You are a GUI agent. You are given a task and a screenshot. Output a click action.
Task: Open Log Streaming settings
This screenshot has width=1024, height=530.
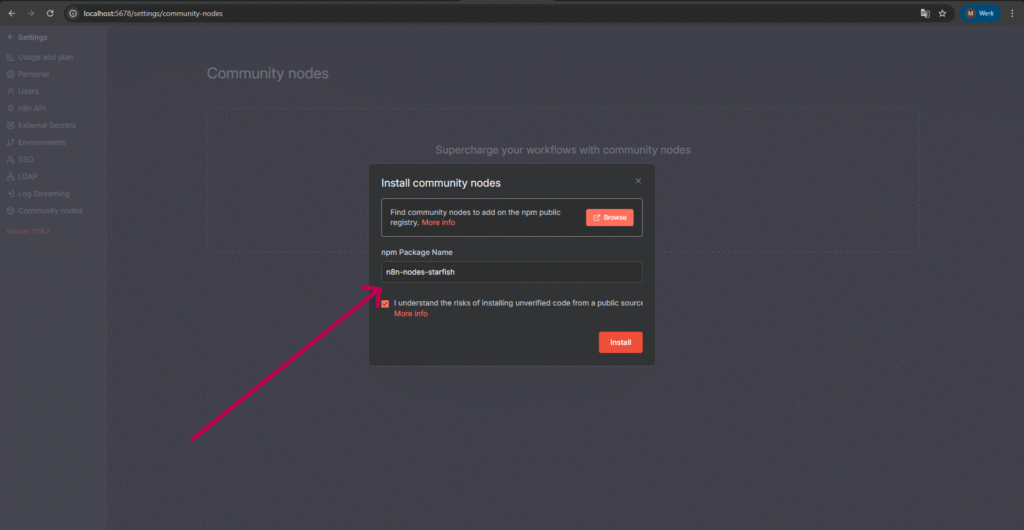click(43, 193)
